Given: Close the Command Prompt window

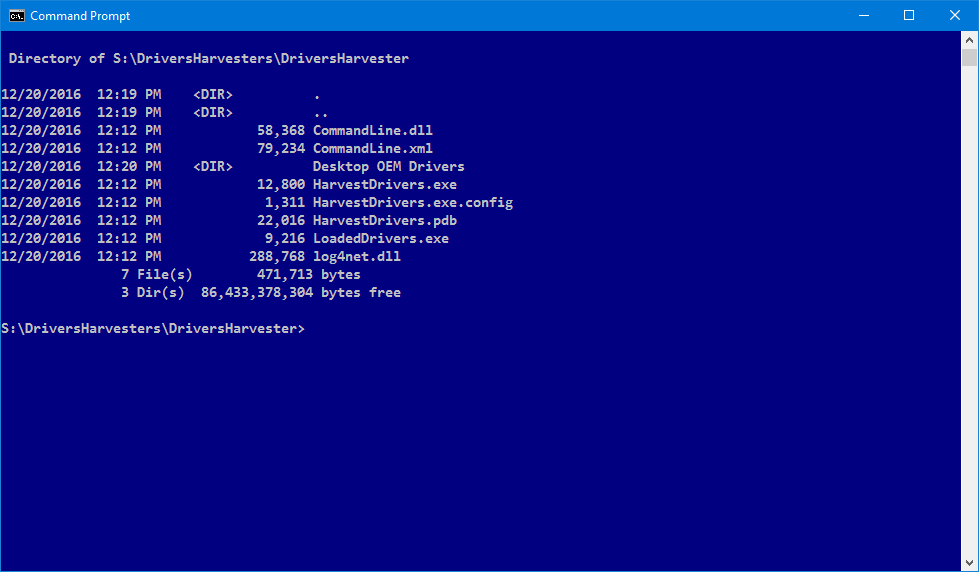Looking at the screenshot, I should [x=954, y=15].
